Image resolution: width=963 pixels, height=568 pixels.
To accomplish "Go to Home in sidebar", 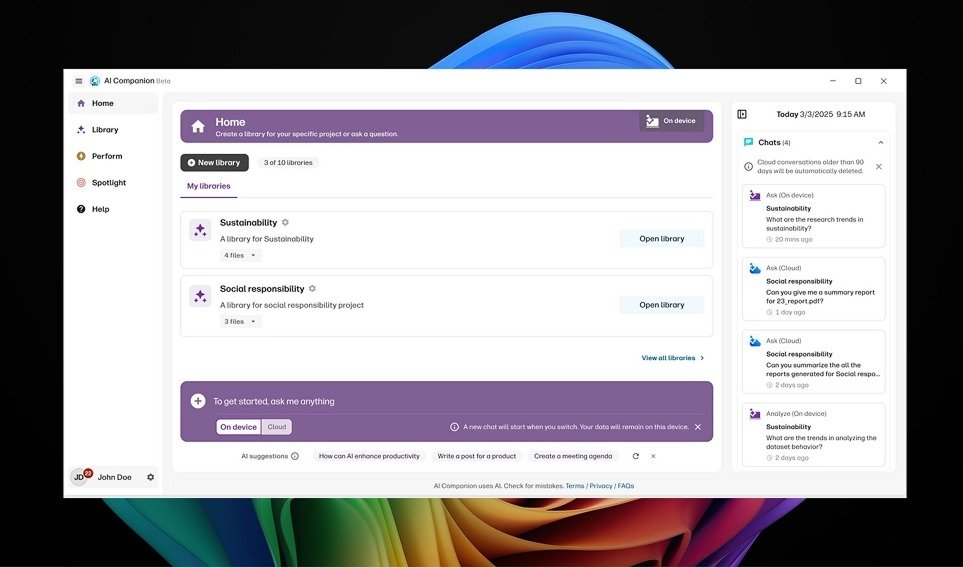I will (x=113, y=103).
